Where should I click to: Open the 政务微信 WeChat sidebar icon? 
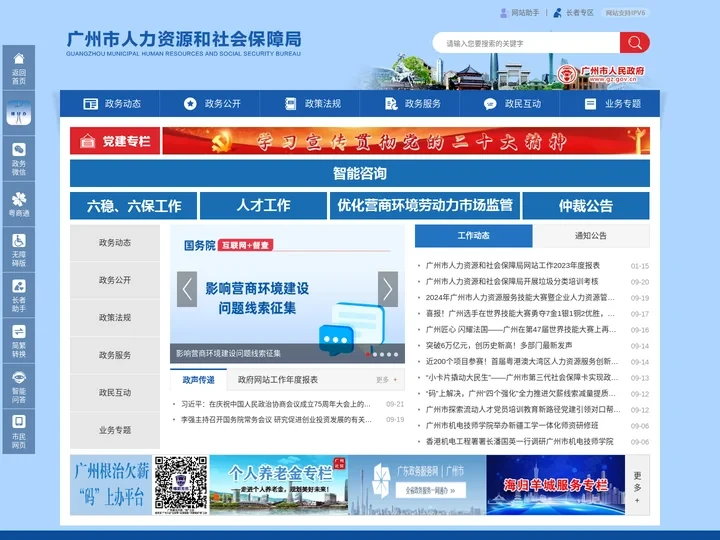point(19,158)
